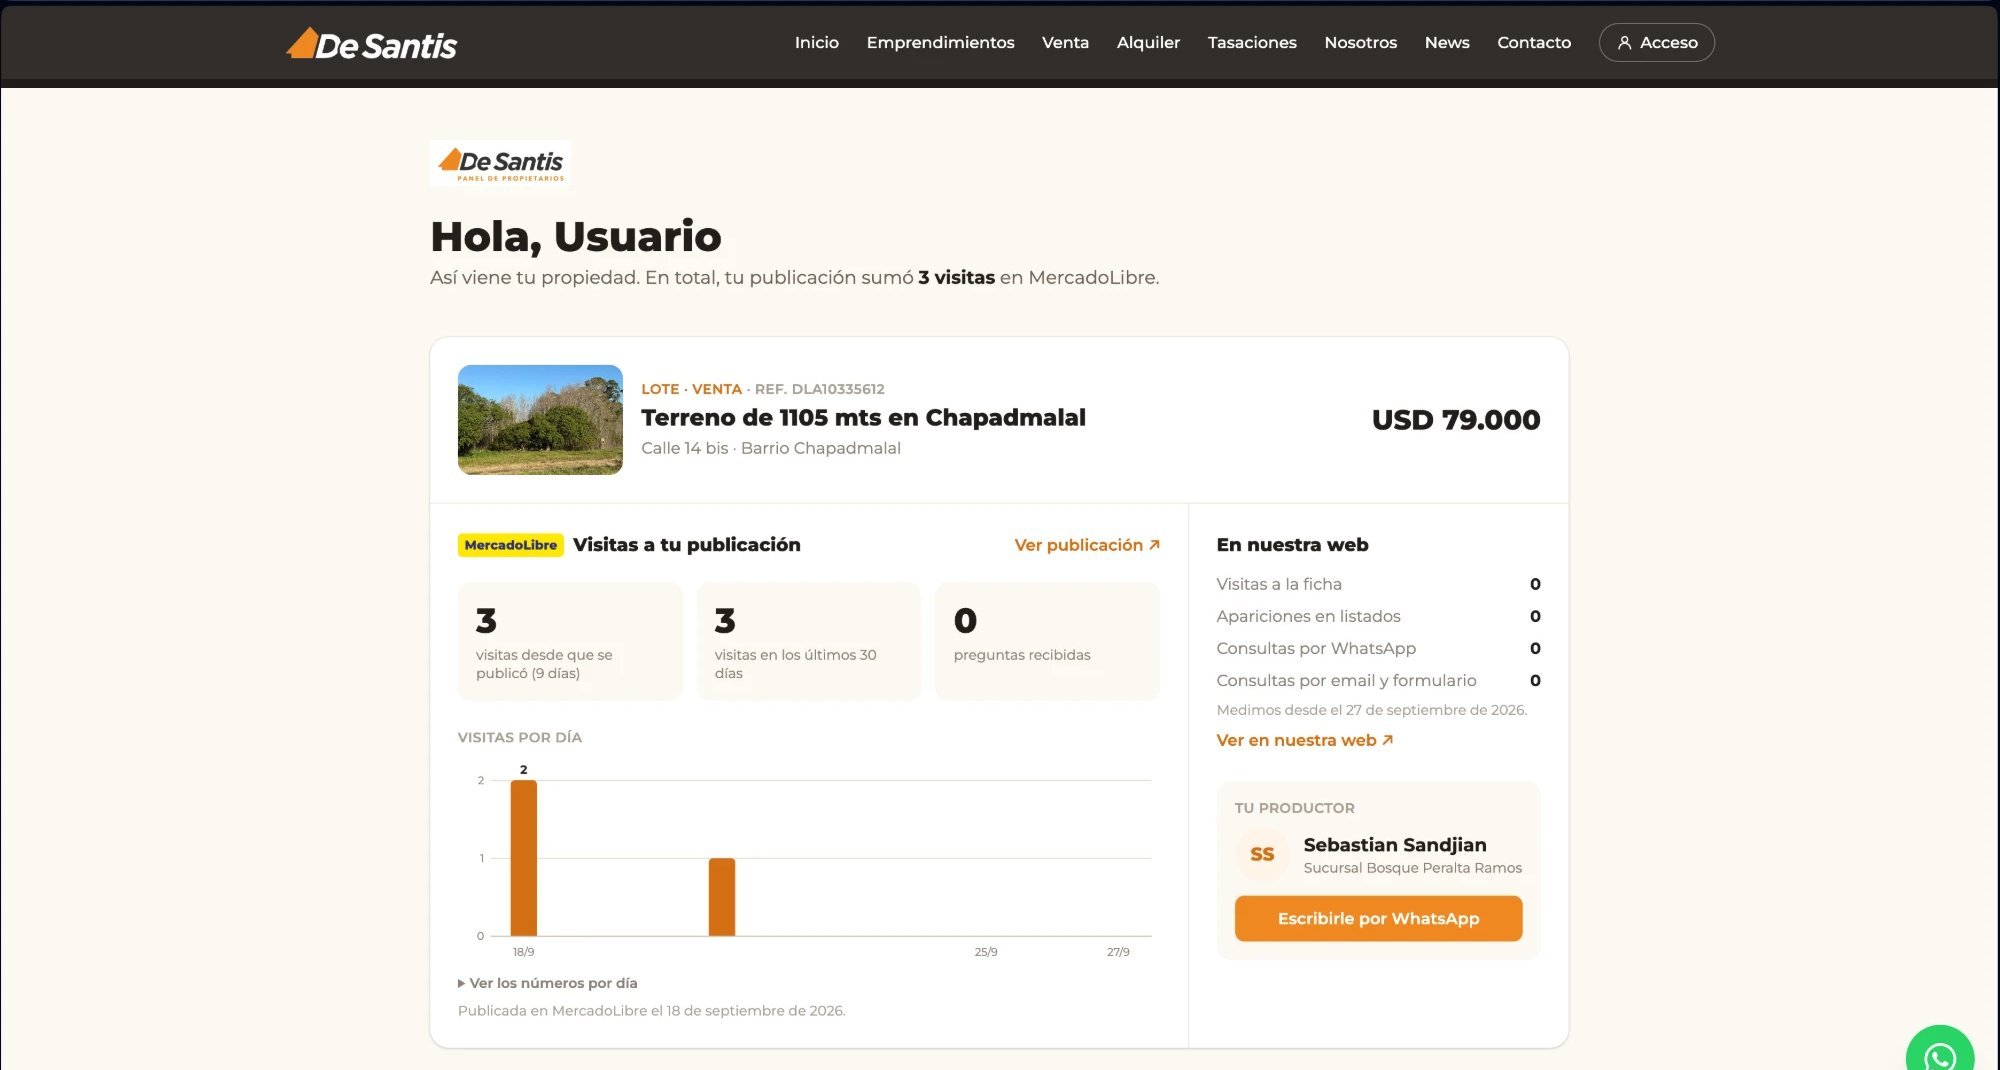
Task: Open the News page
Action: (1447, 42)
